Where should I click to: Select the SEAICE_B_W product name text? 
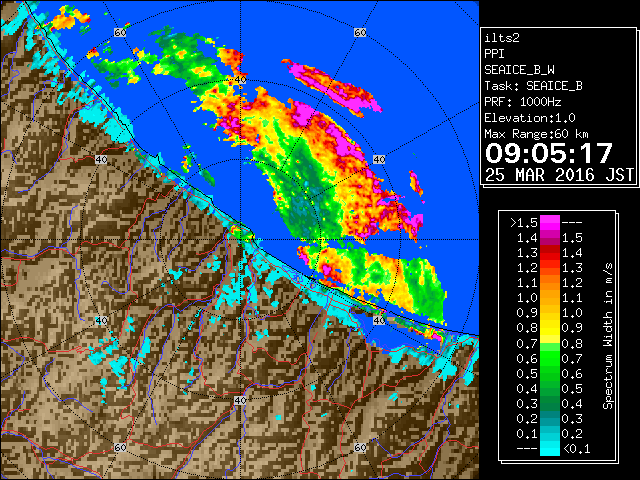tap(519, 70)
